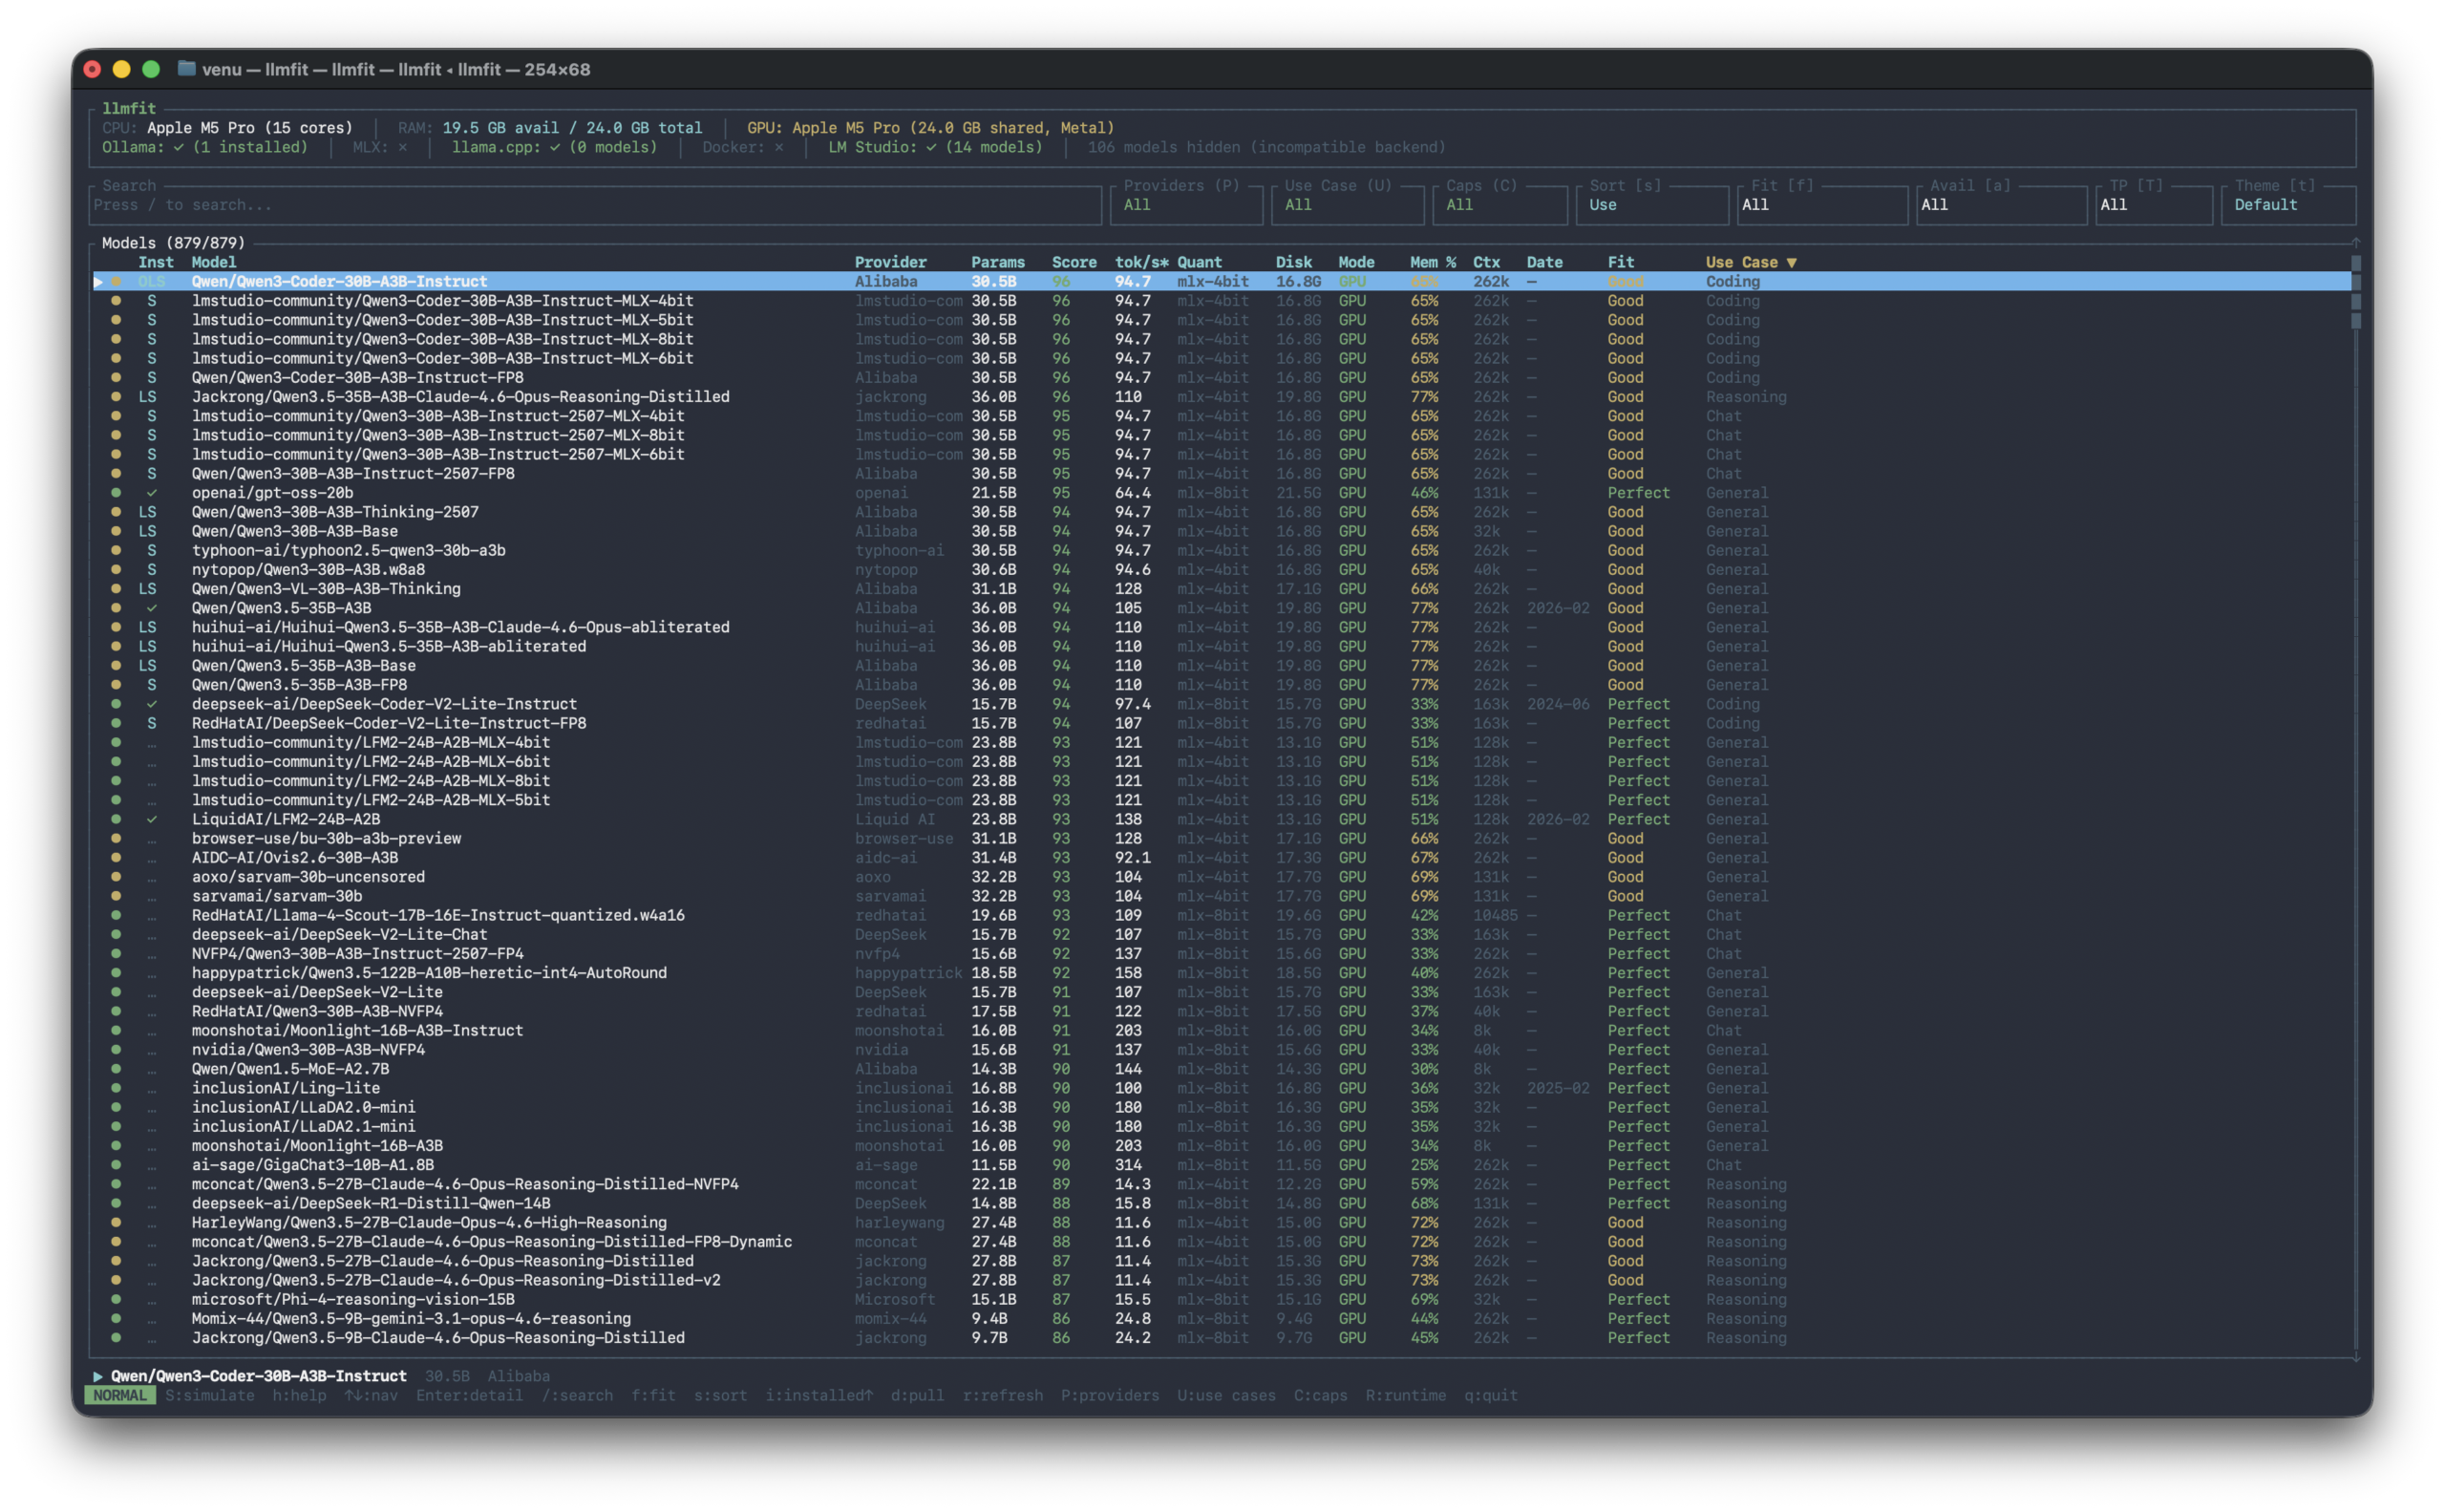
Task: Open the Providers filter box
Action: (1186, 205)
